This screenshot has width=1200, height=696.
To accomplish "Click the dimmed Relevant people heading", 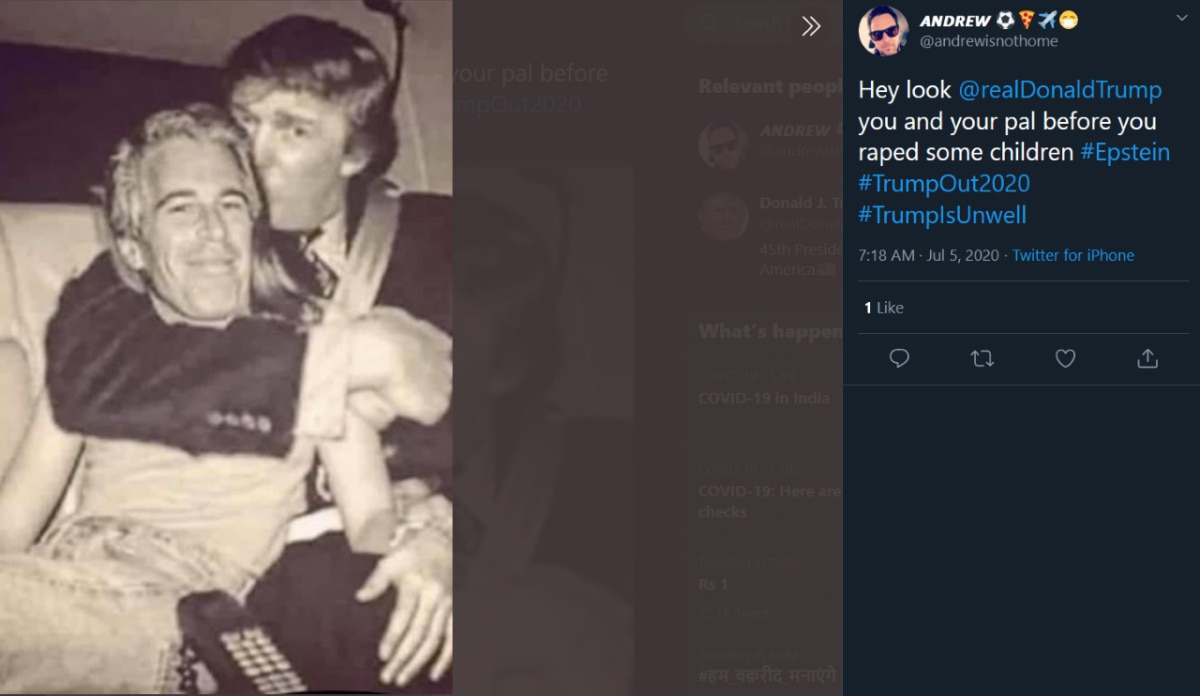I will pos(770,87).
